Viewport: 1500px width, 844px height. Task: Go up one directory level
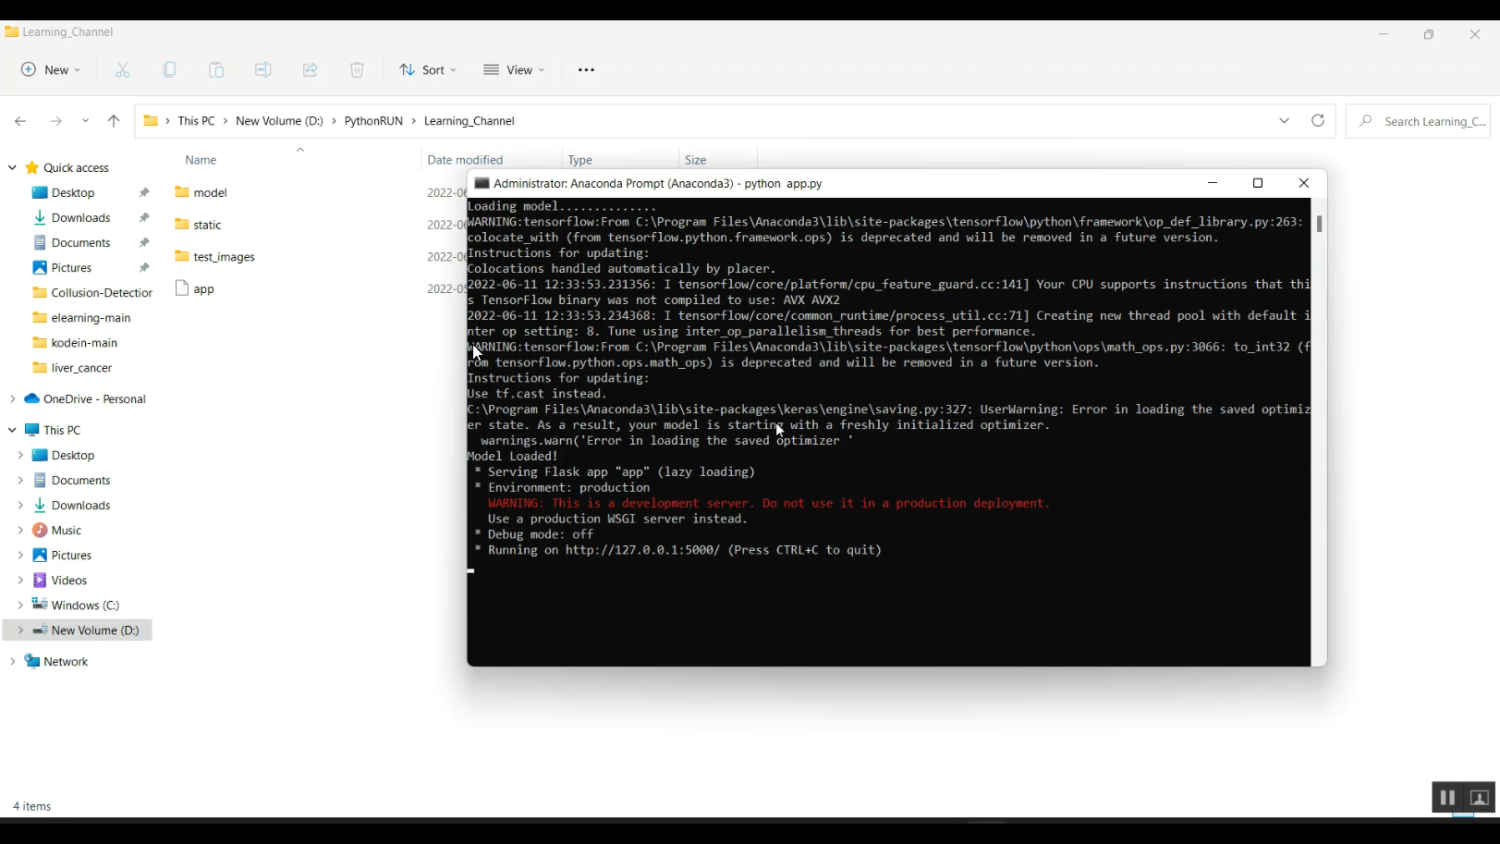[114, 121]
